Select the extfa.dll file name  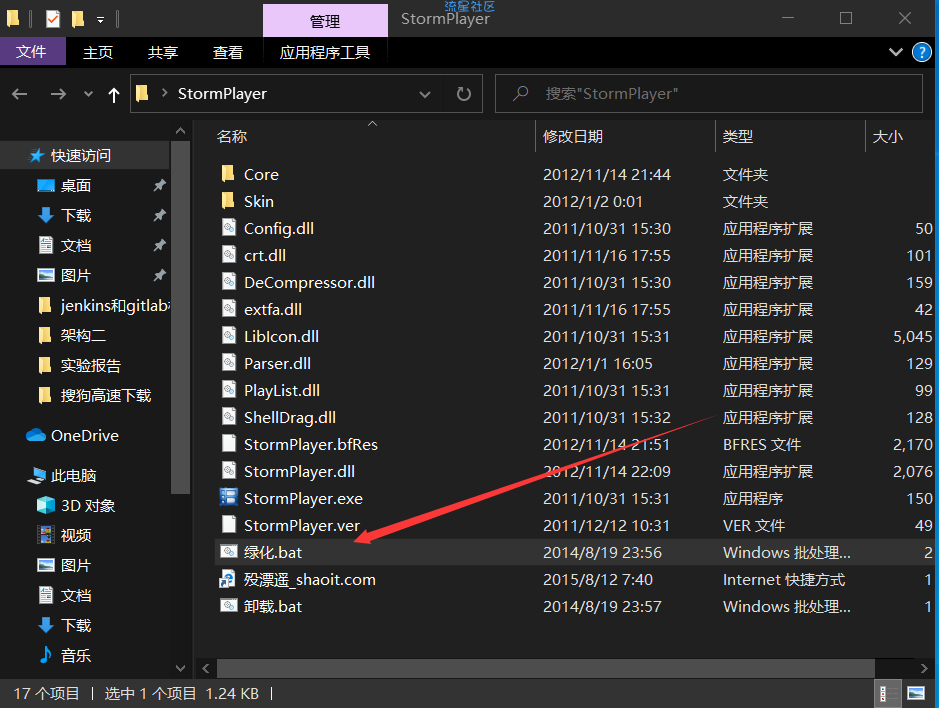[272, 309]
